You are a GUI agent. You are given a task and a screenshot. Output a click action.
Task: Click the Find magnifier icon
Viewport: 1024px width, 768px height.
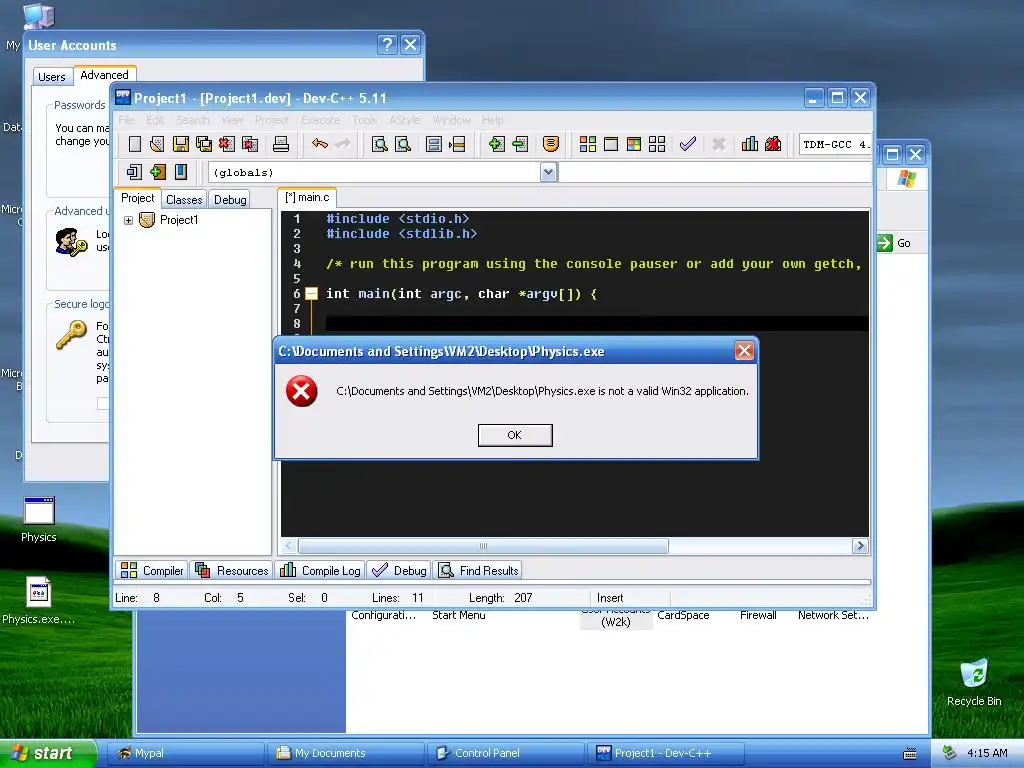pos(379,144)
